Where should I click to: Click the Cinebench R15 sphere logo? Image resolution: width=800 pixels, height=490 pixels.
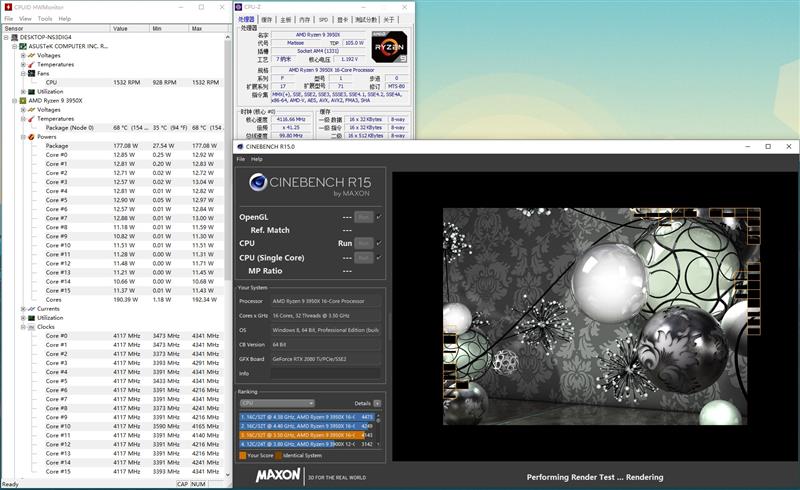tap(258, 181)
